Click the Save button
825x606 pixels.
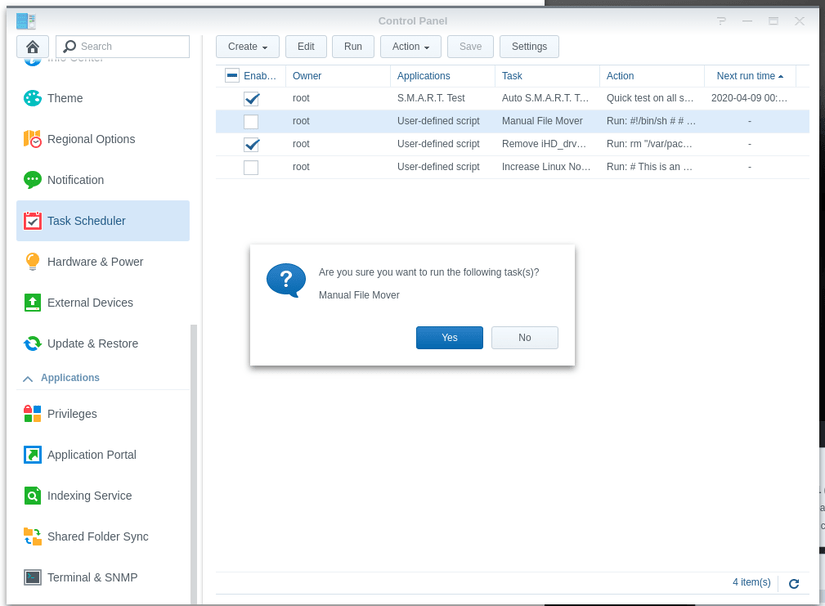click(x=470, y=46)
